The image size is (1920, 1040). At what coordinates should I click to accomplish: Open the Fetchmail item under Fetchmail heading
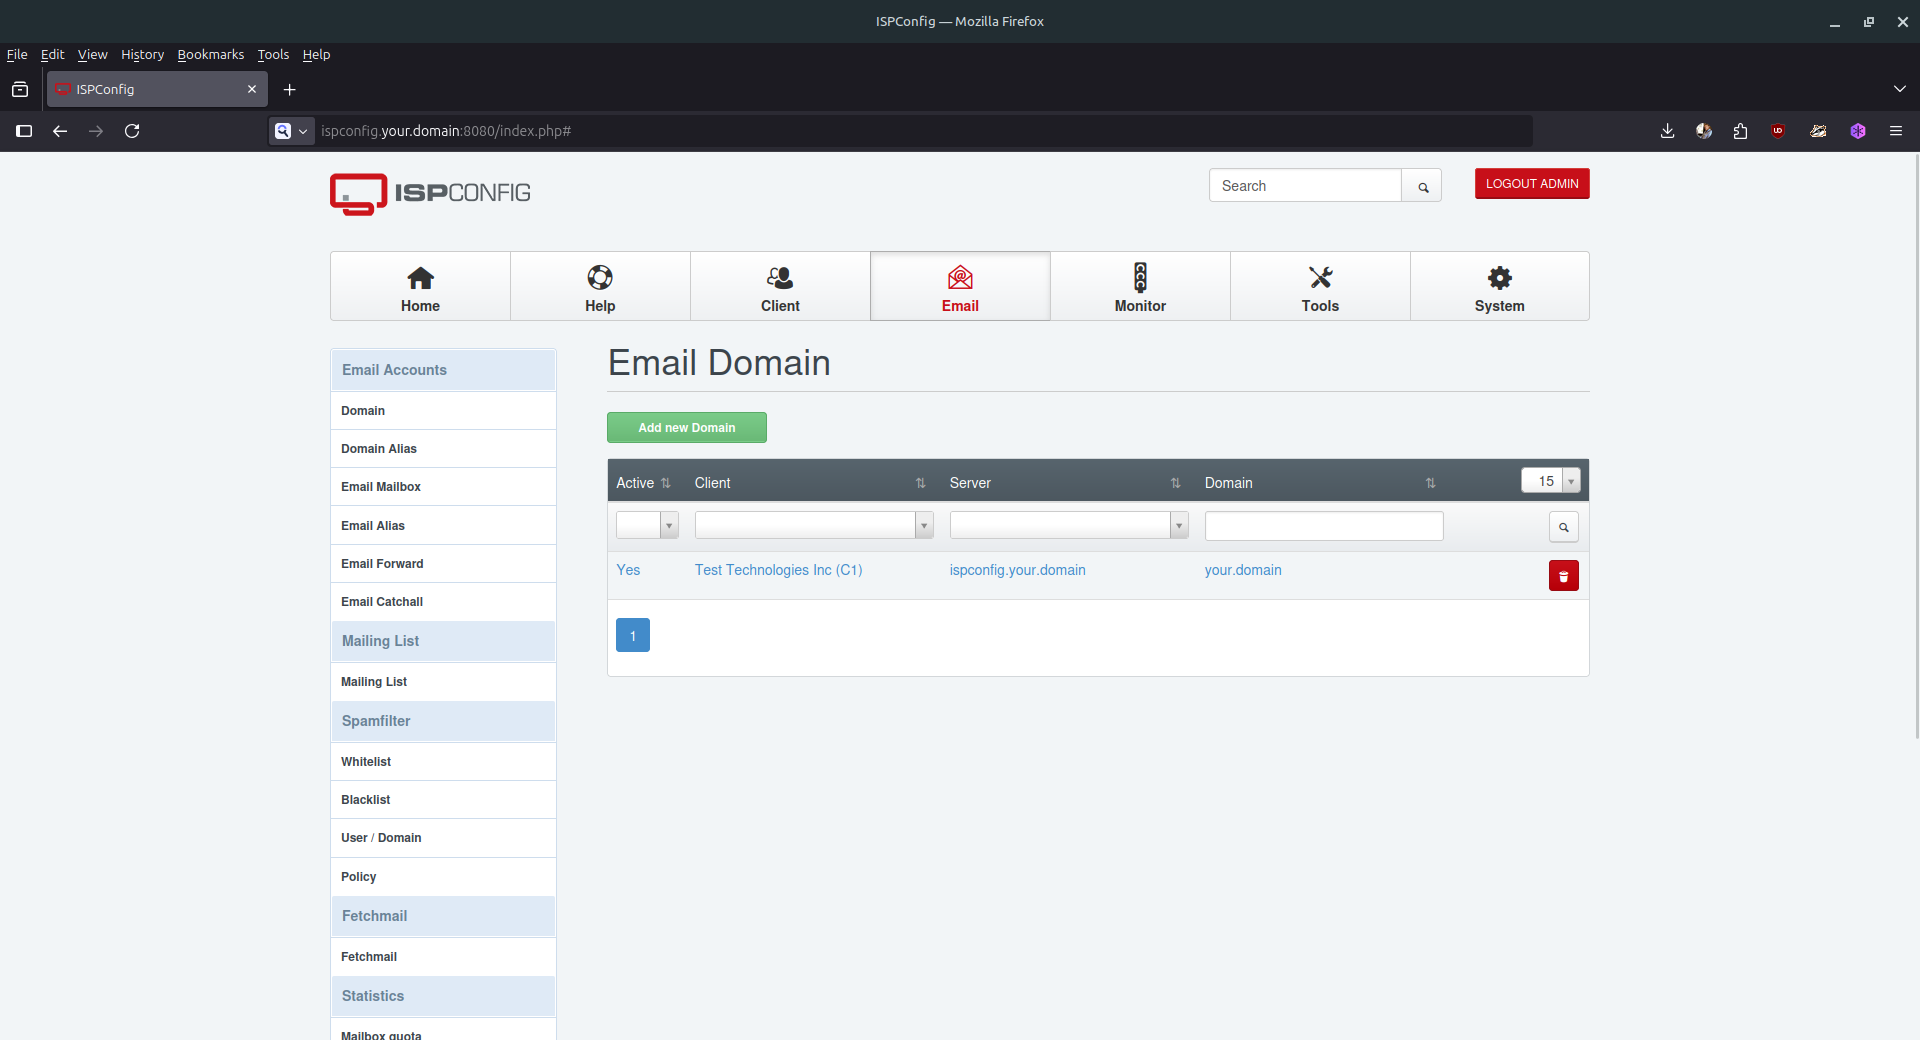tap(443, 957)
